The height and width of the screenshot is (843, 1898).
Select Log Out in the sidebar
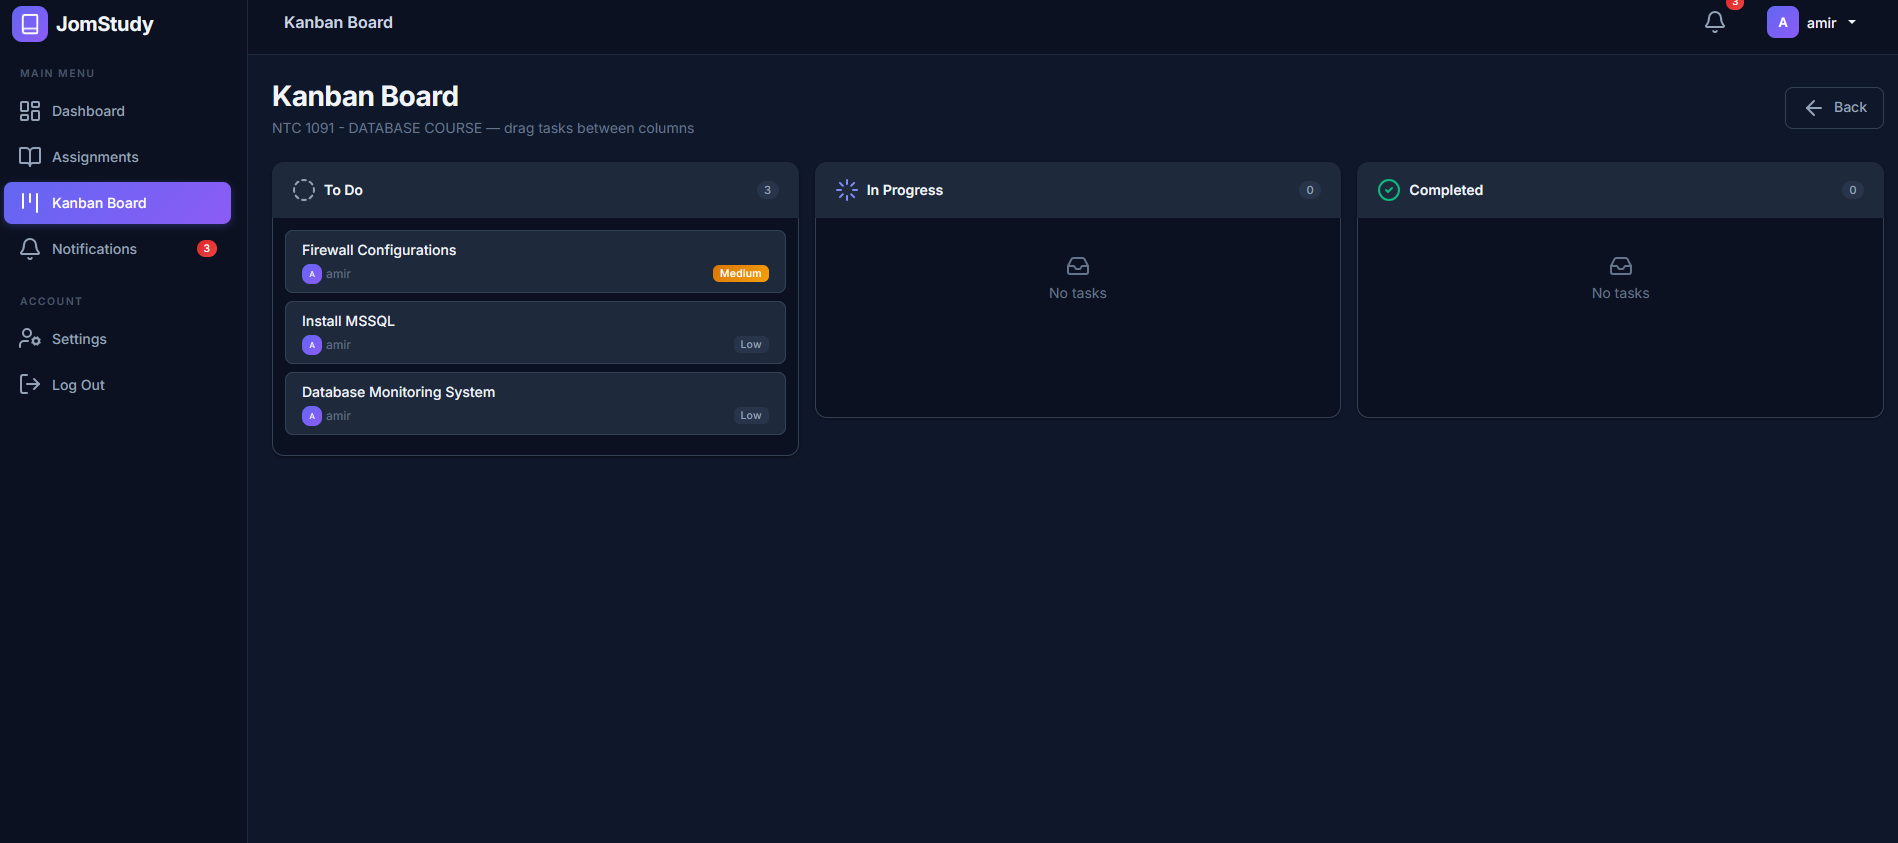click(x=118, y=385)
